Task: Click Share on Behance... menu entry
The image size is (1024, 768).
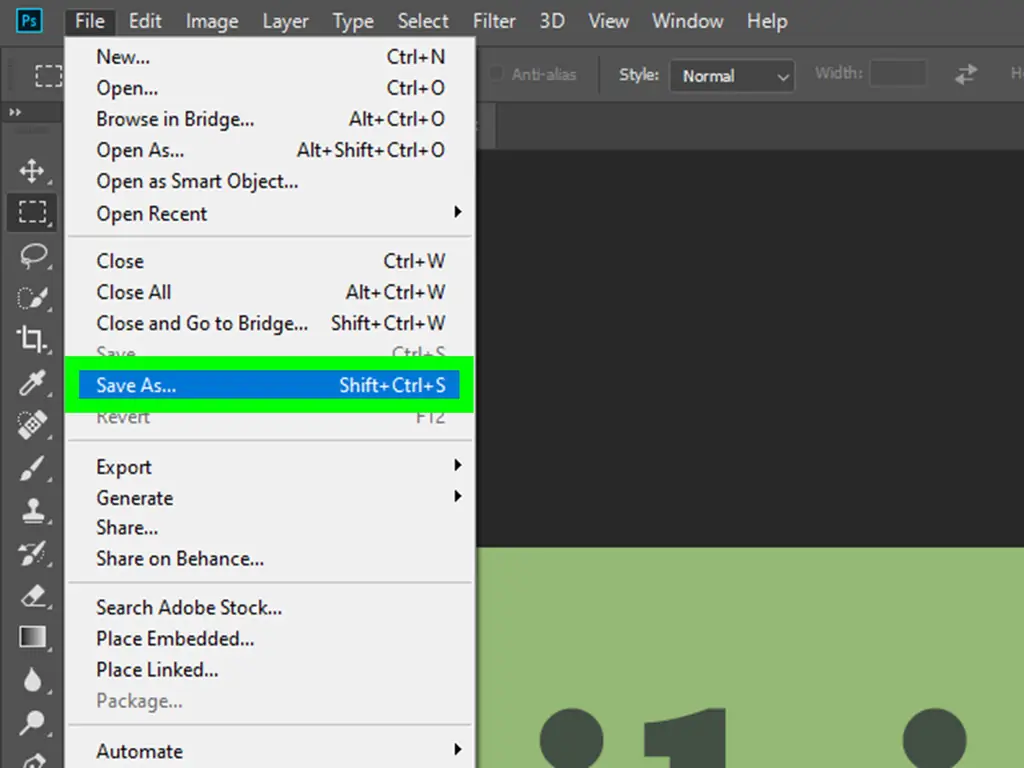Action: 270,559
